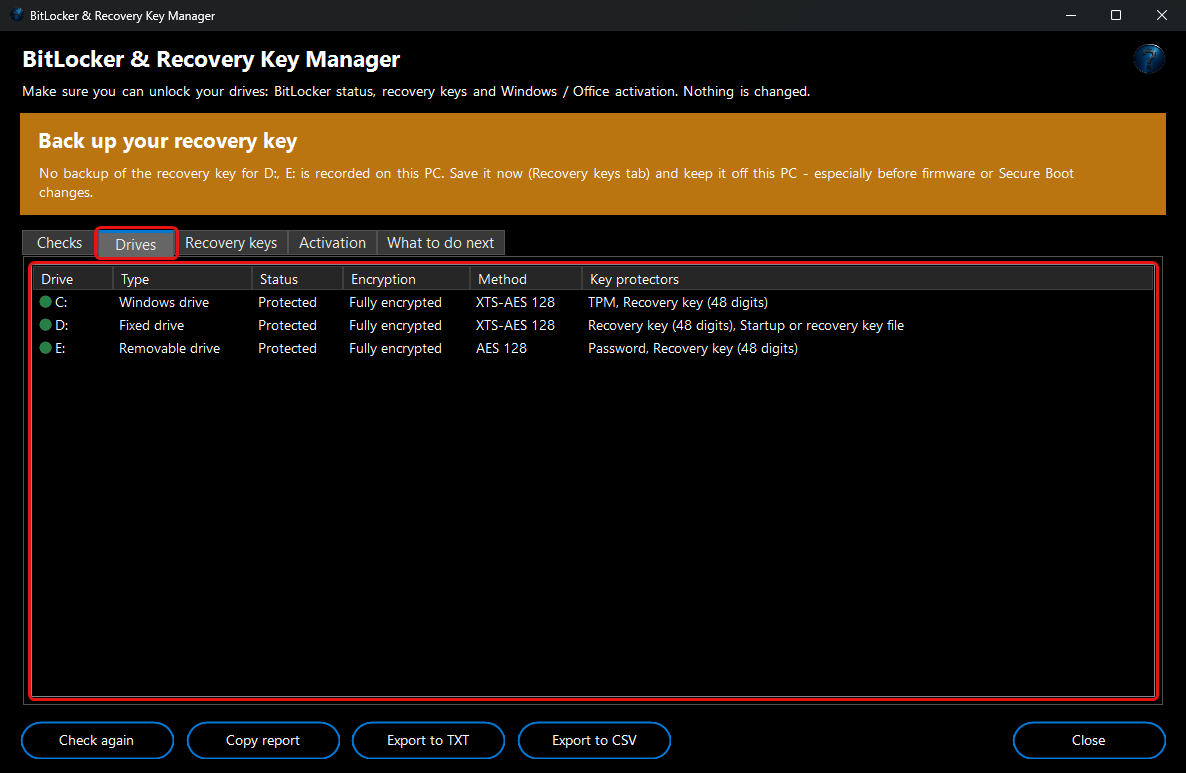Minimize the BitLocker manager window

pyautogui.click(x=1071, y=15)
